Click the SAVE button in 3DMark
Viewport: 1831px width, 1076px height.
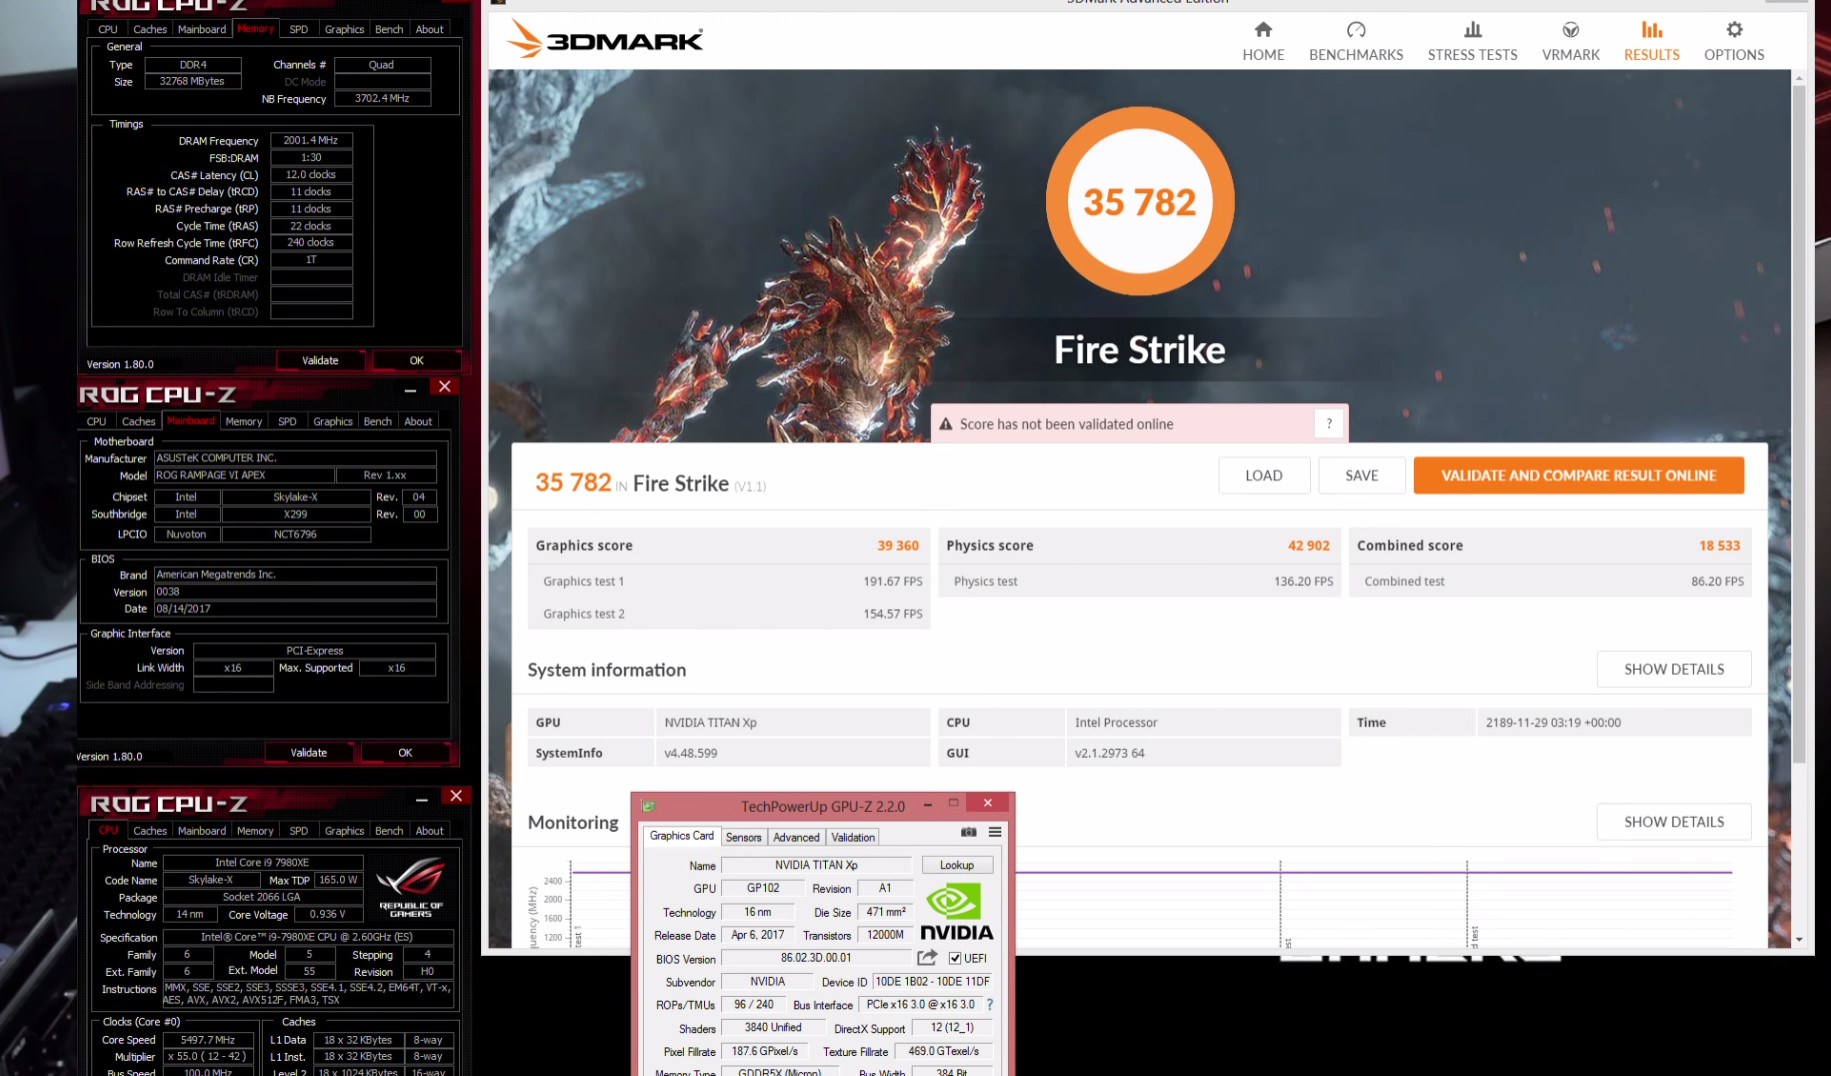point(1361,475)
